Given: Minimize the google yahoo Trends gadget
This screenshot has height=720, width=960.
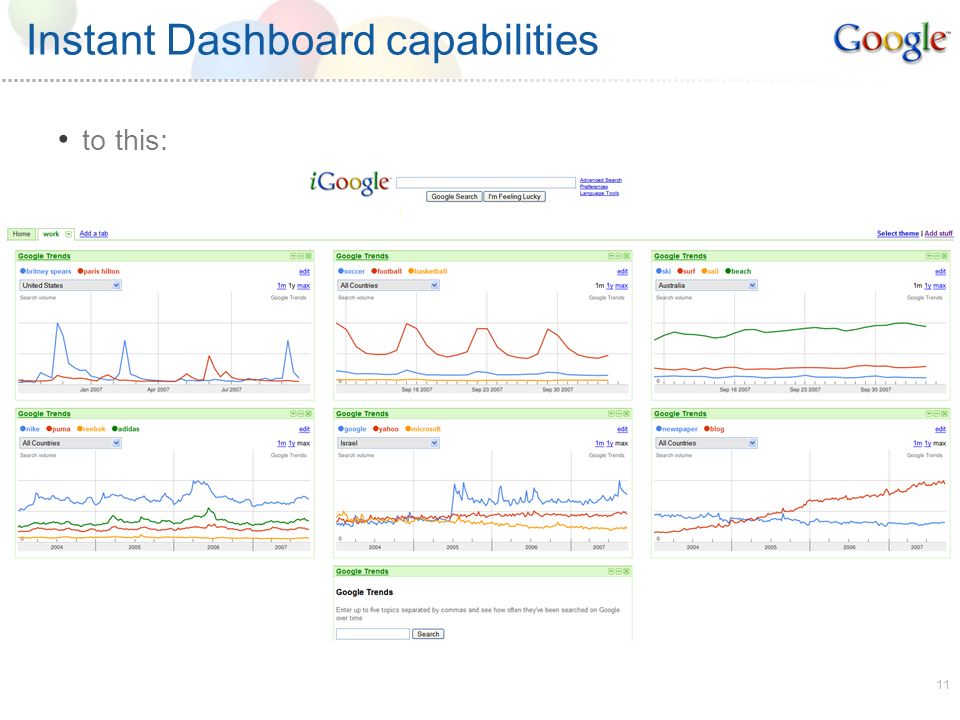Looking at the screenshot, I should click(618, 414).
